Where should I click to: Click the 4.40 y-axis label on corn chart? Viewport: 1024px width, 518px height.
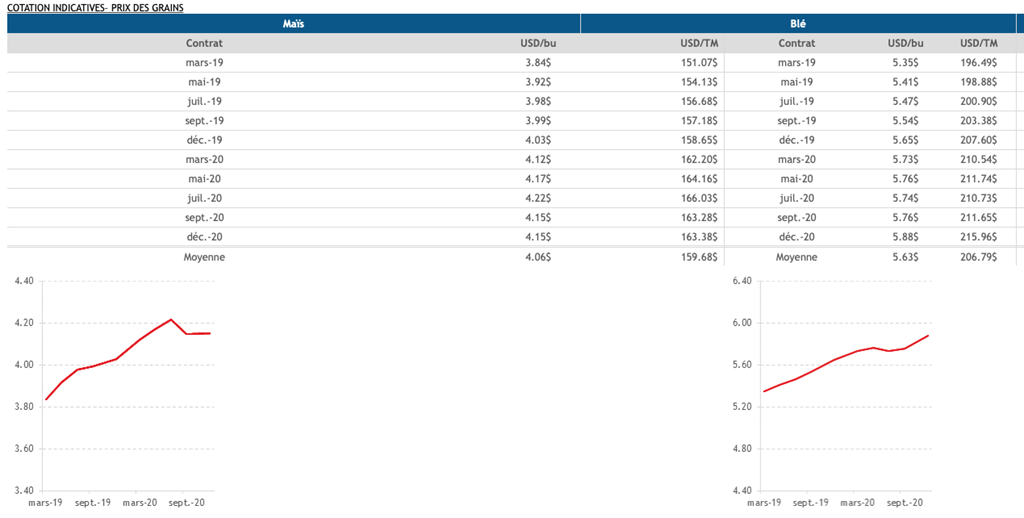click(x=24, y=281)
